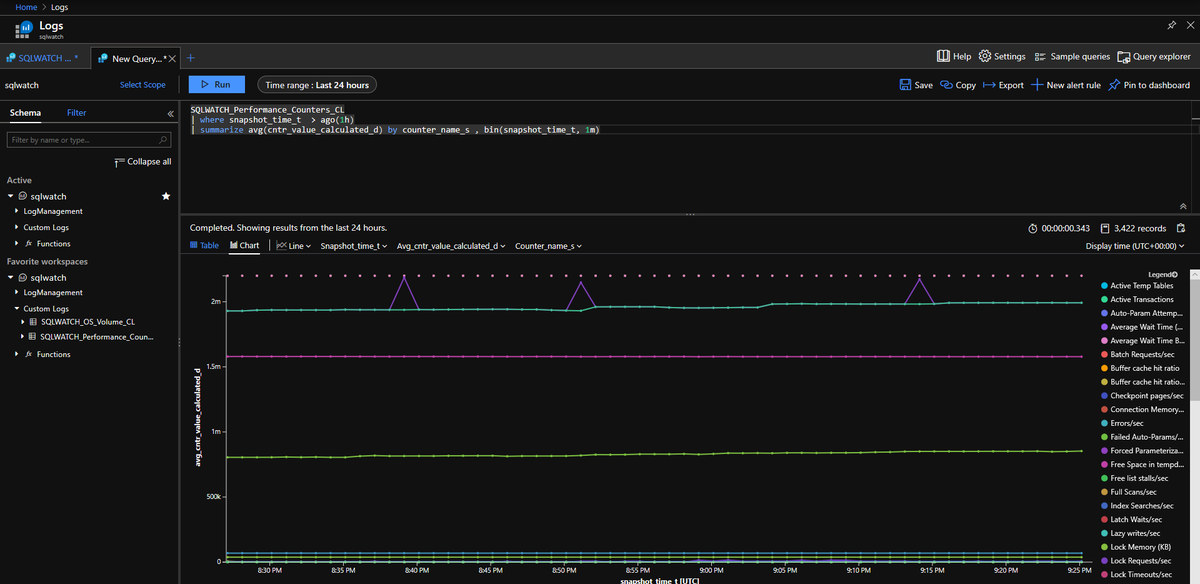Click the Collapse all label

149,161
